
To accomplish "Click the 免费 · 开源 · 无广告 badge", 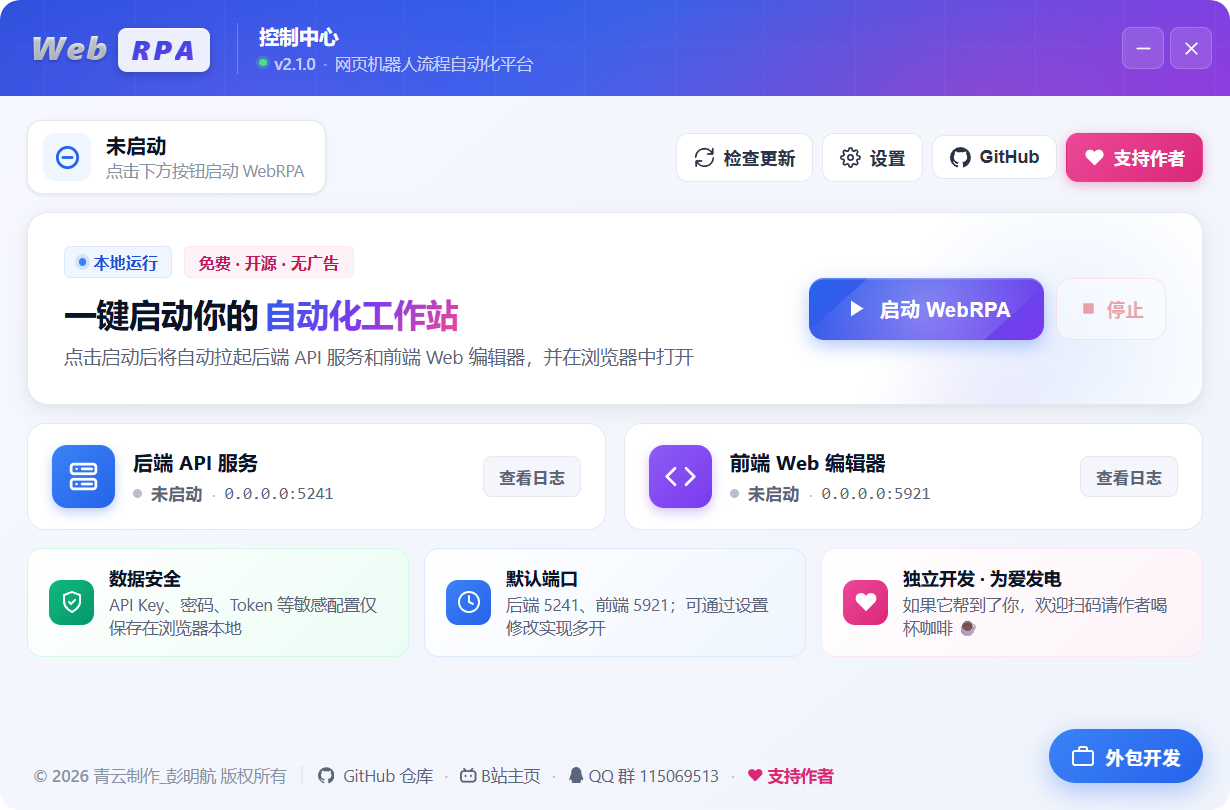I will [x=269, y=262].
